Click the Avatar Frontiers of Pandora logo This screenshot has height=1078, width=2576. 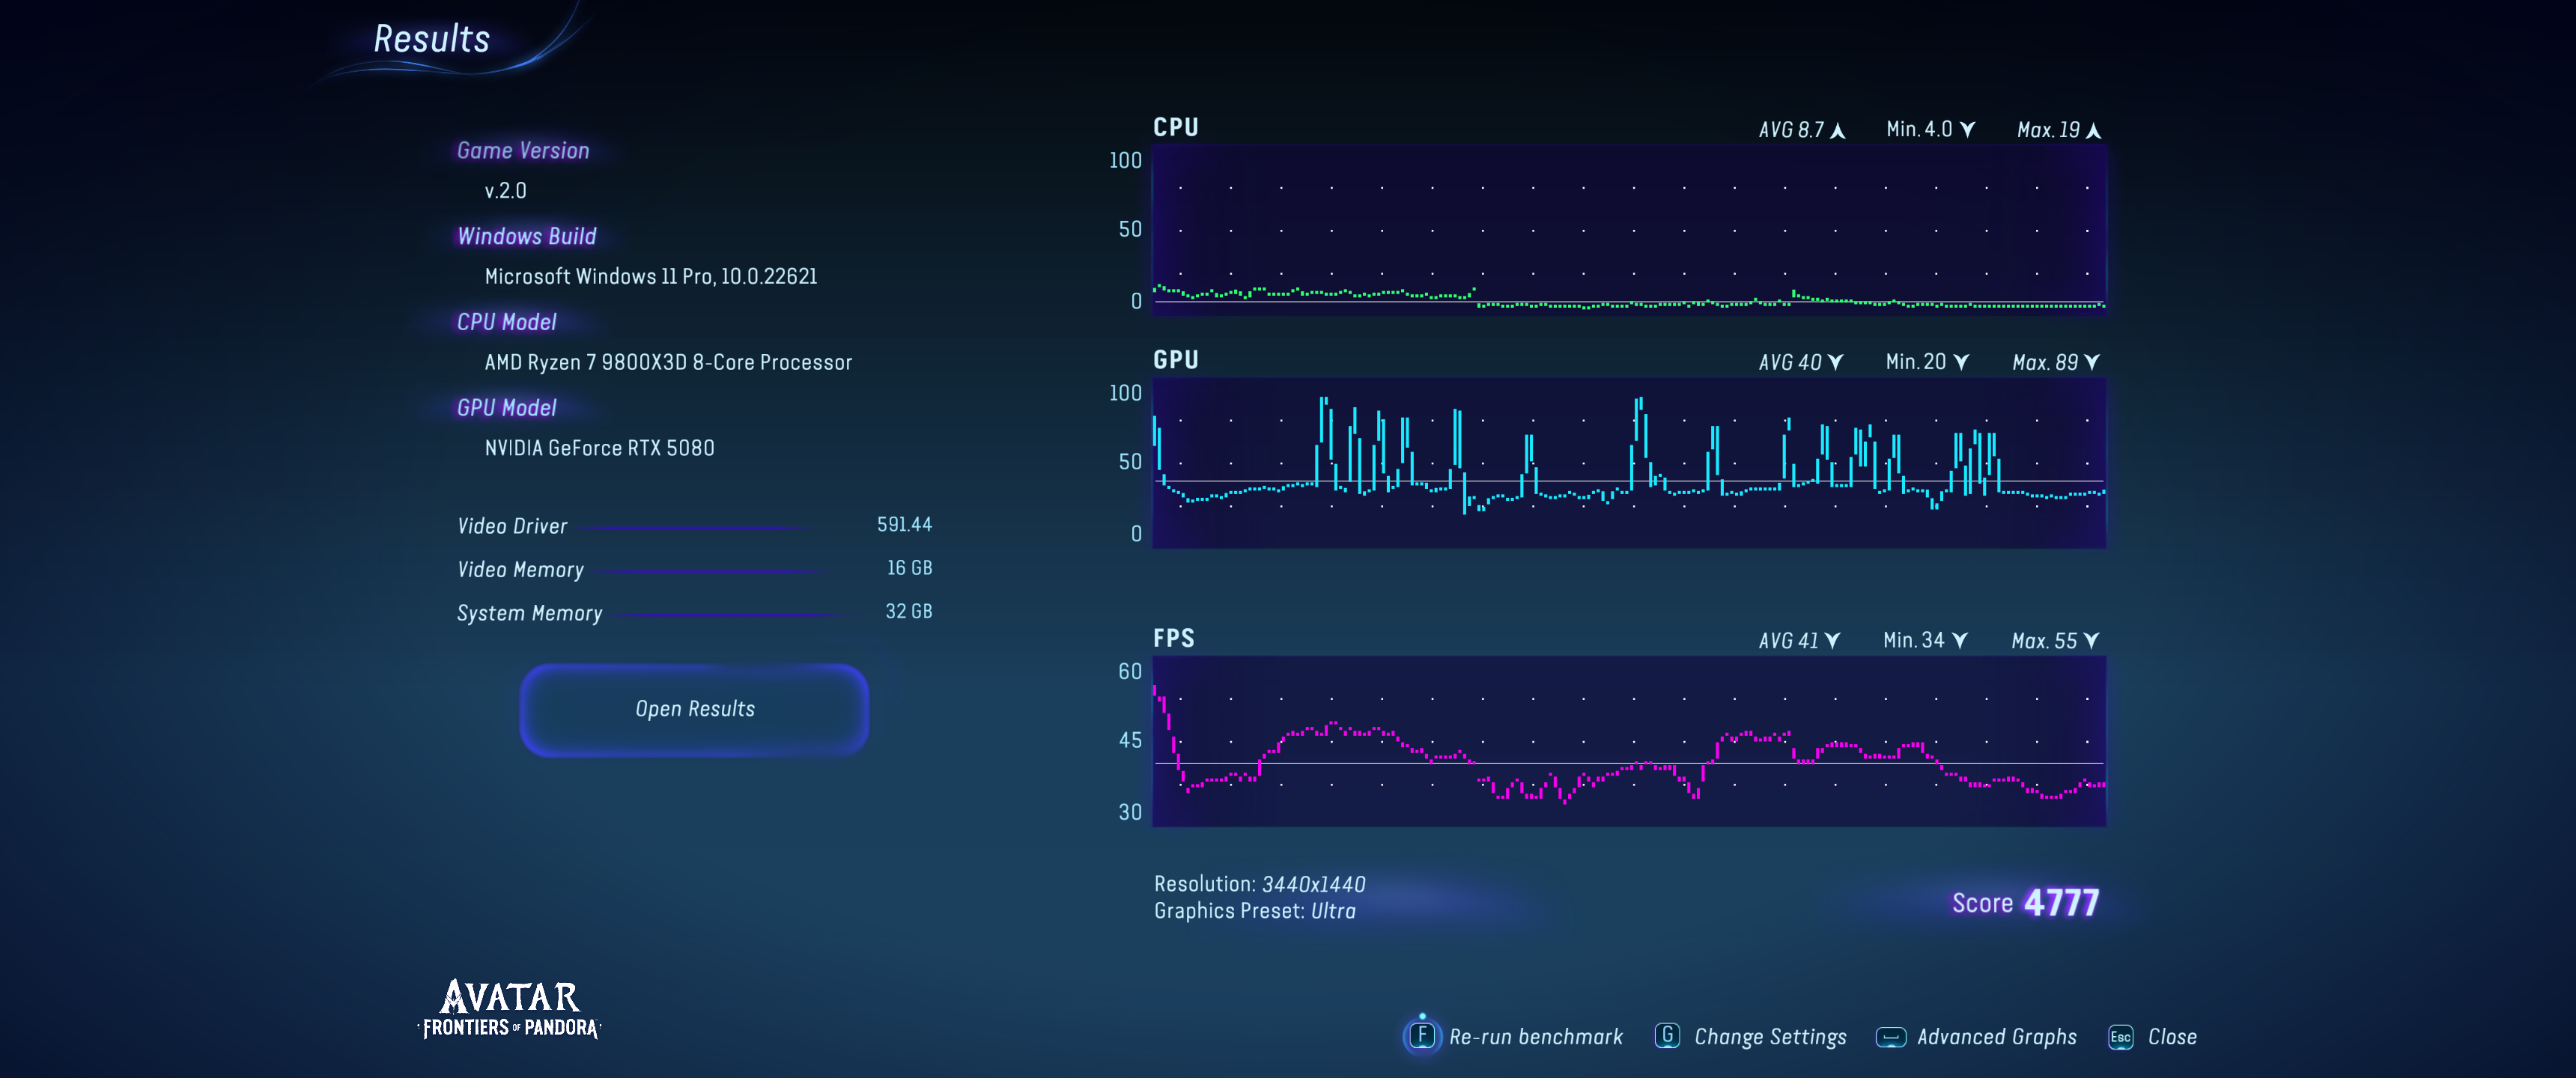pos(509,1008)
